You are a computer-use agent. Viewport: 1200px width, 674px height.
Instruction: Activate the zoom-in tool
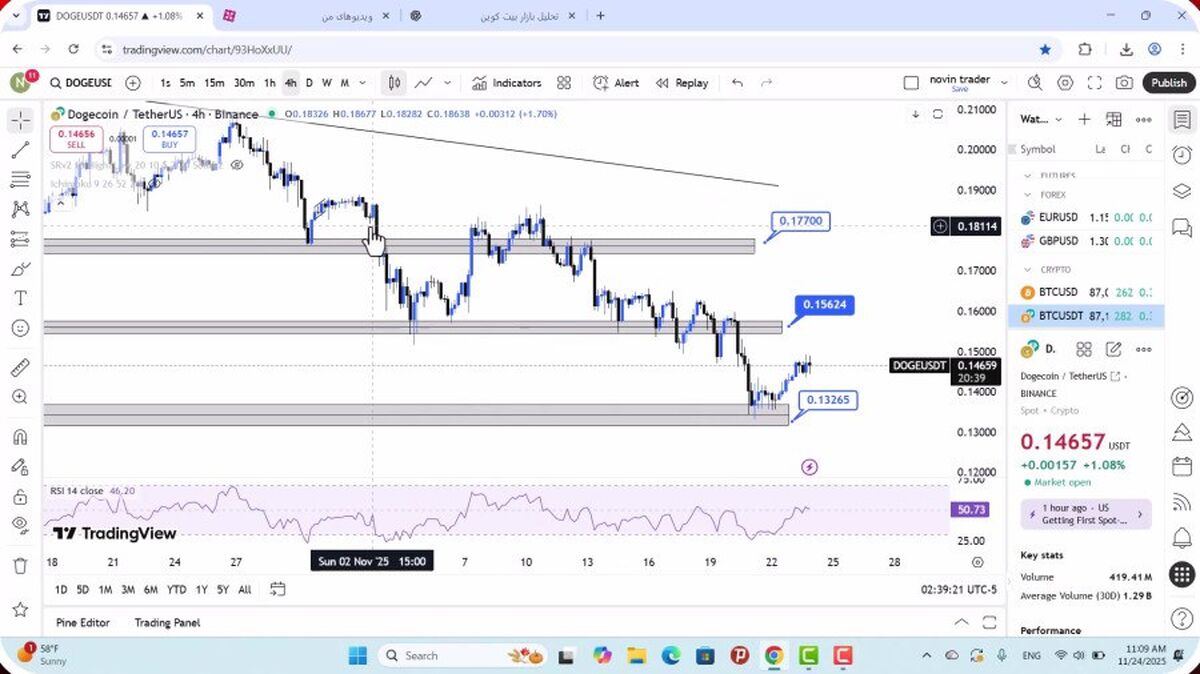coord(20,397)
